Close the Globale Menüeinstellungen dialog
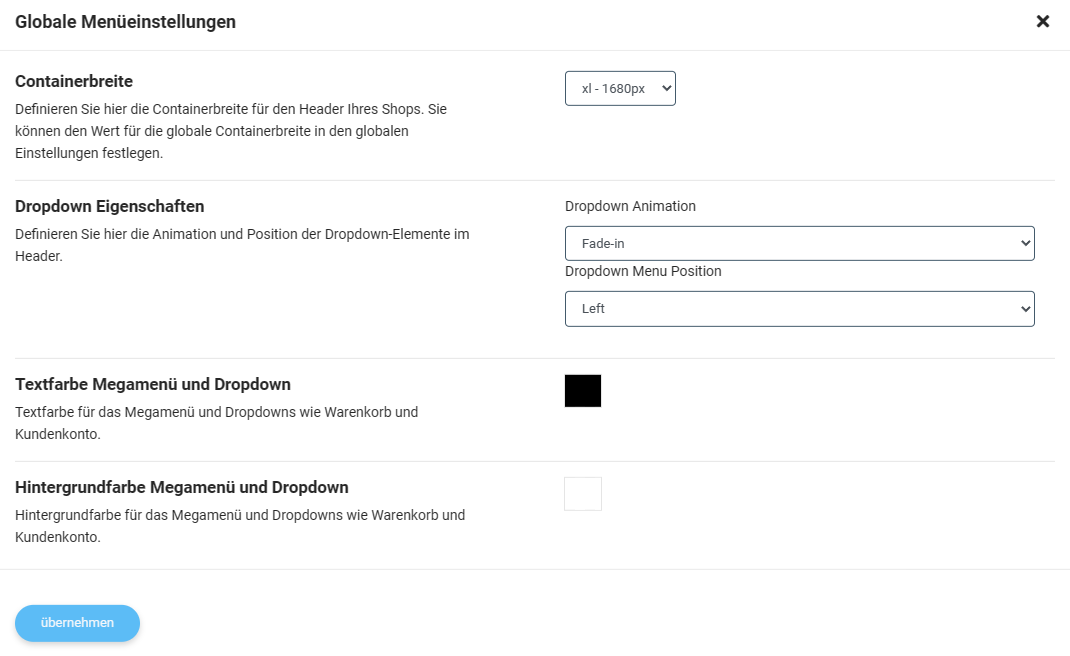 click(1042, 22)
